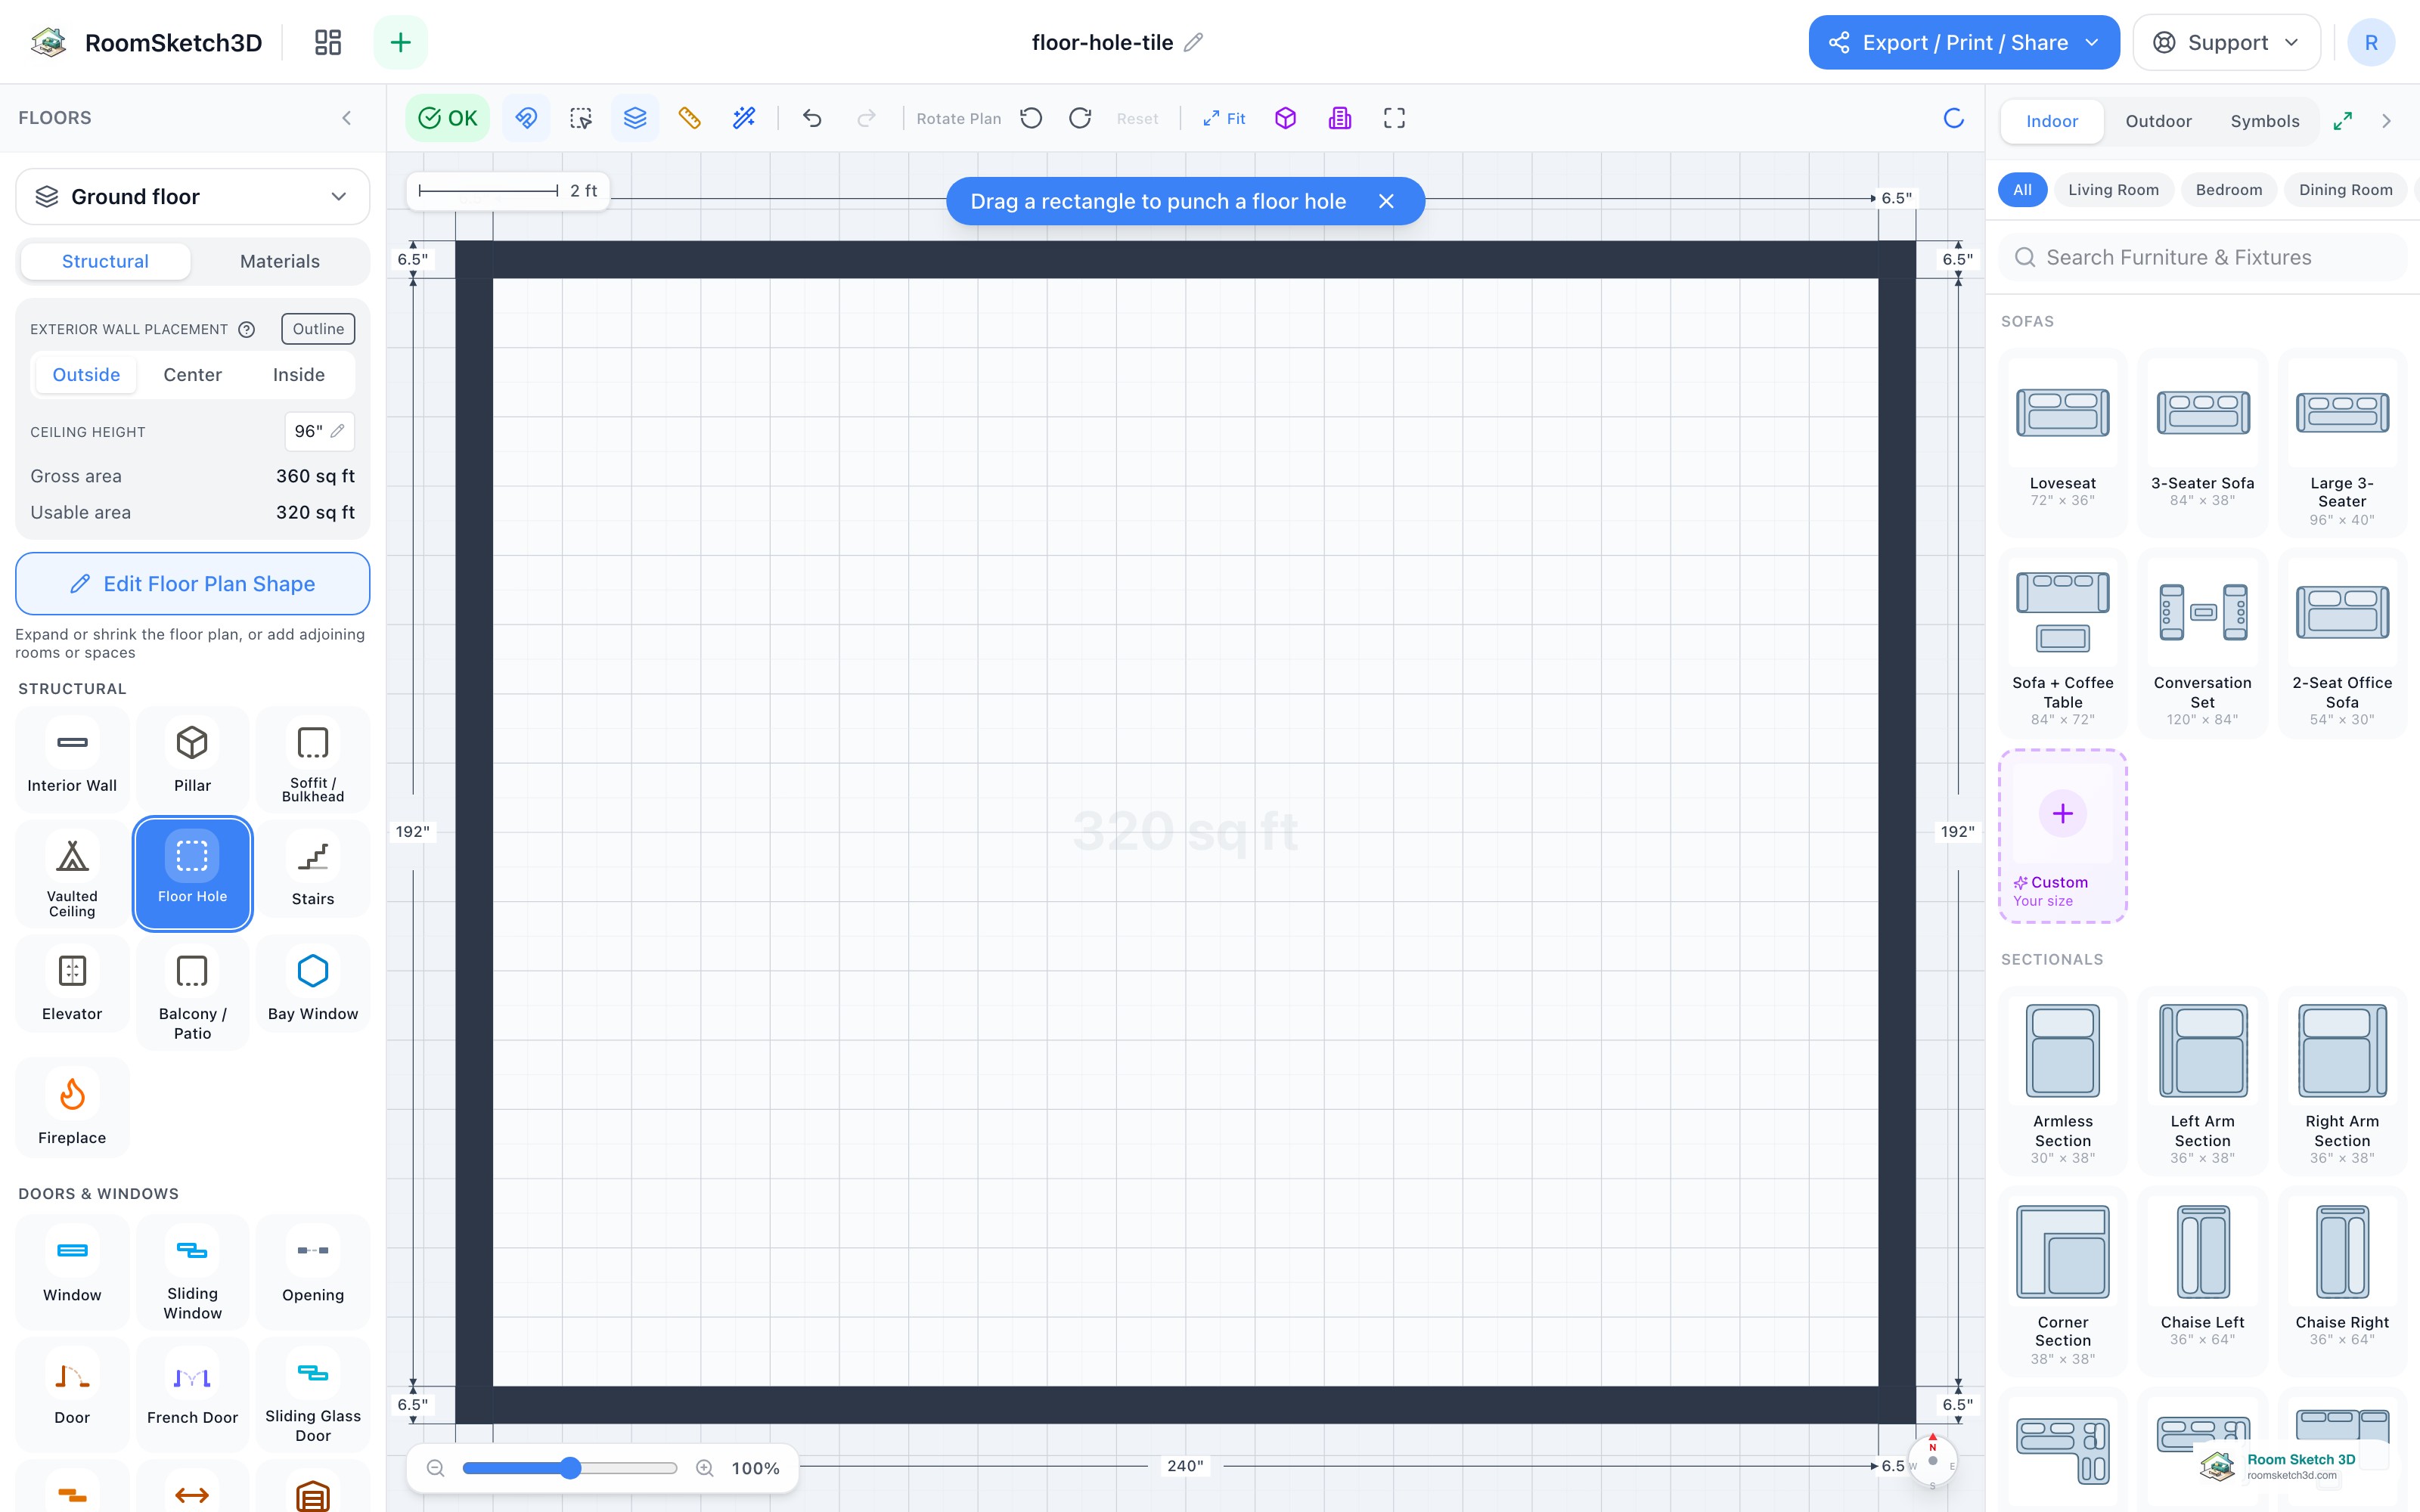
Task: Open the Symbols catalog tab
Action: point(2265,121)
